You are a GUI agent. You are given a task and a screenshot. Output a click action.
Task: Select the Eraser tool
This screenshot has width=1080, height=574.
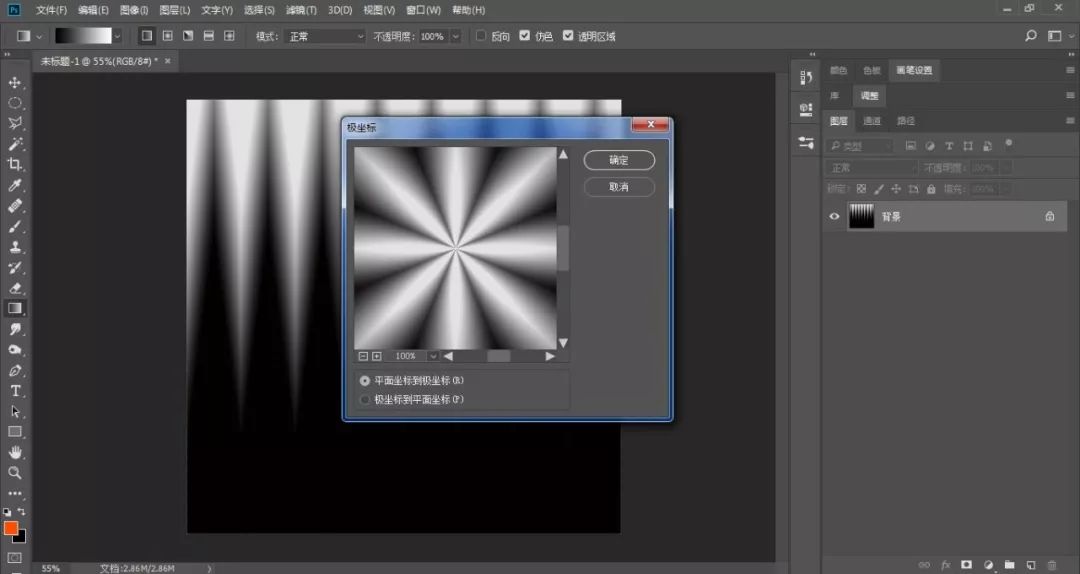(15, 288)
